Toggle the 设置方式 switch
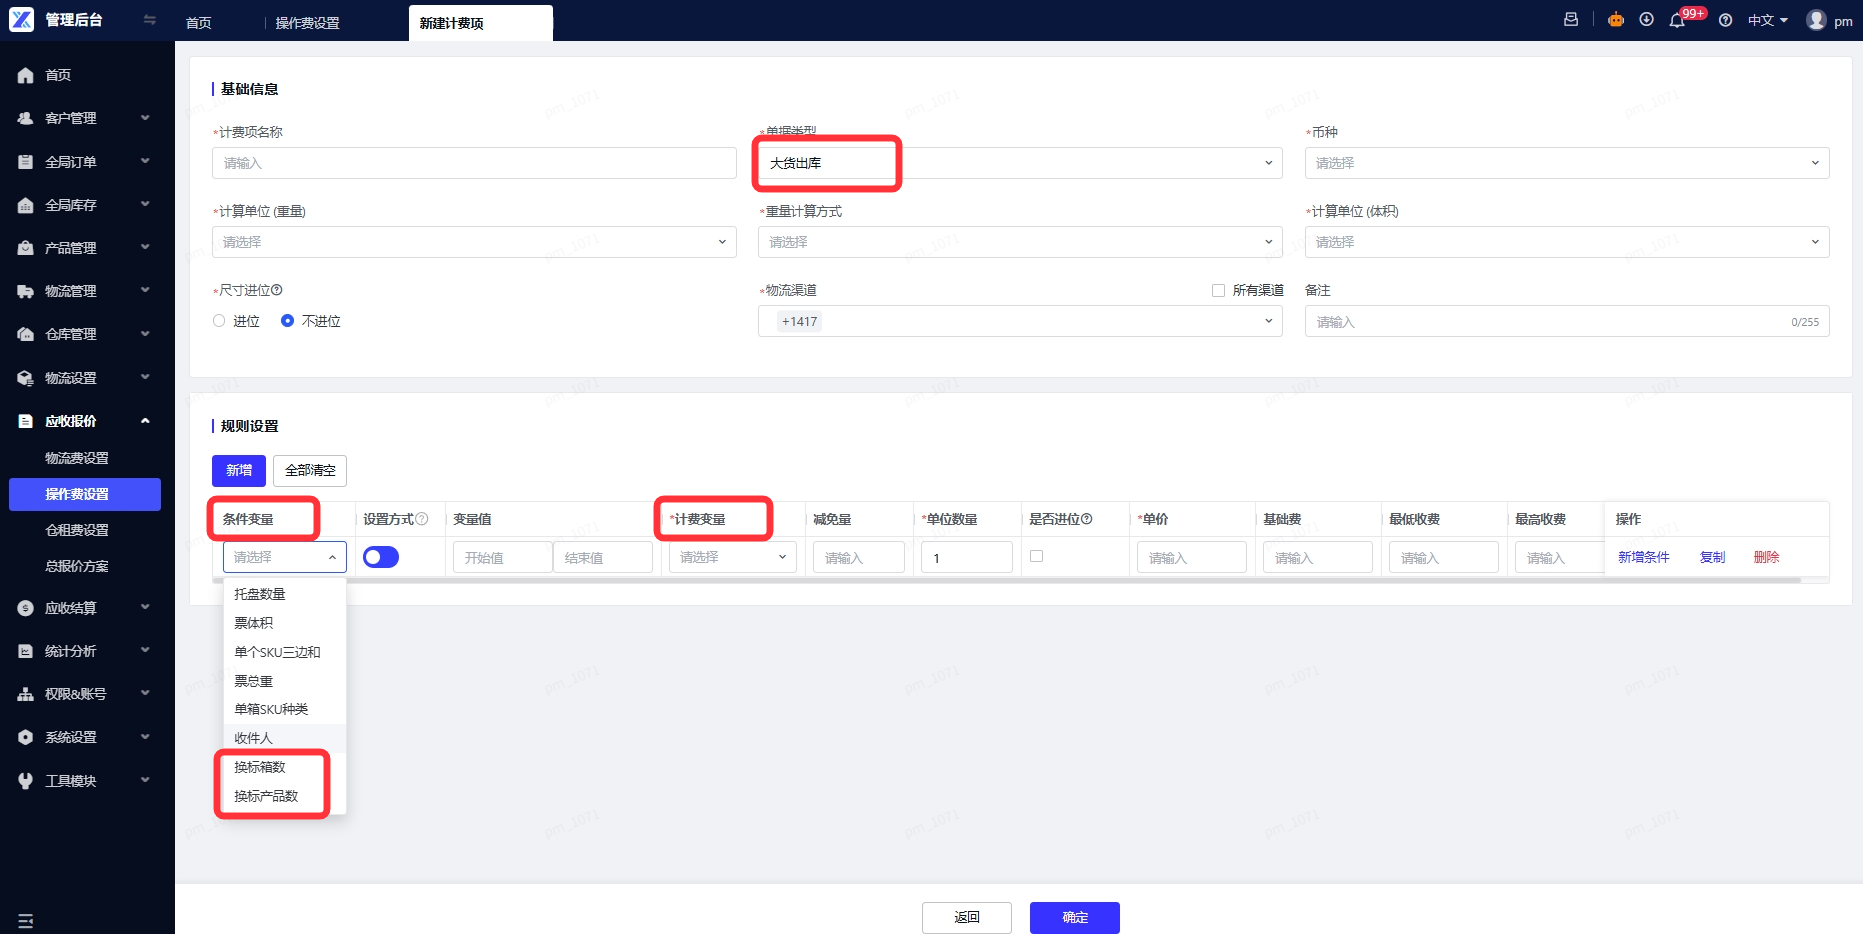The height and width of the screenshot is (934, 1863). [x=381, y=557]
